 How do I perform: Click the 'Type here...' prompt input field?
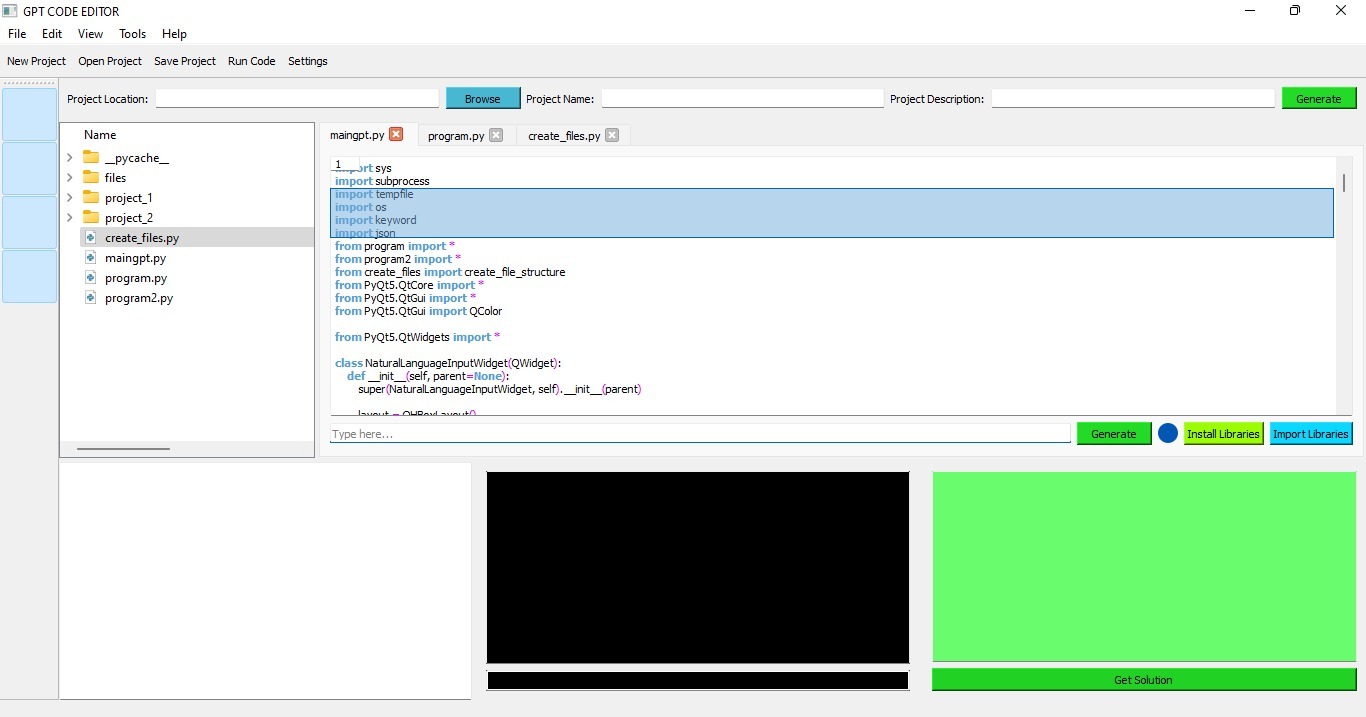(x=700, y=434)
